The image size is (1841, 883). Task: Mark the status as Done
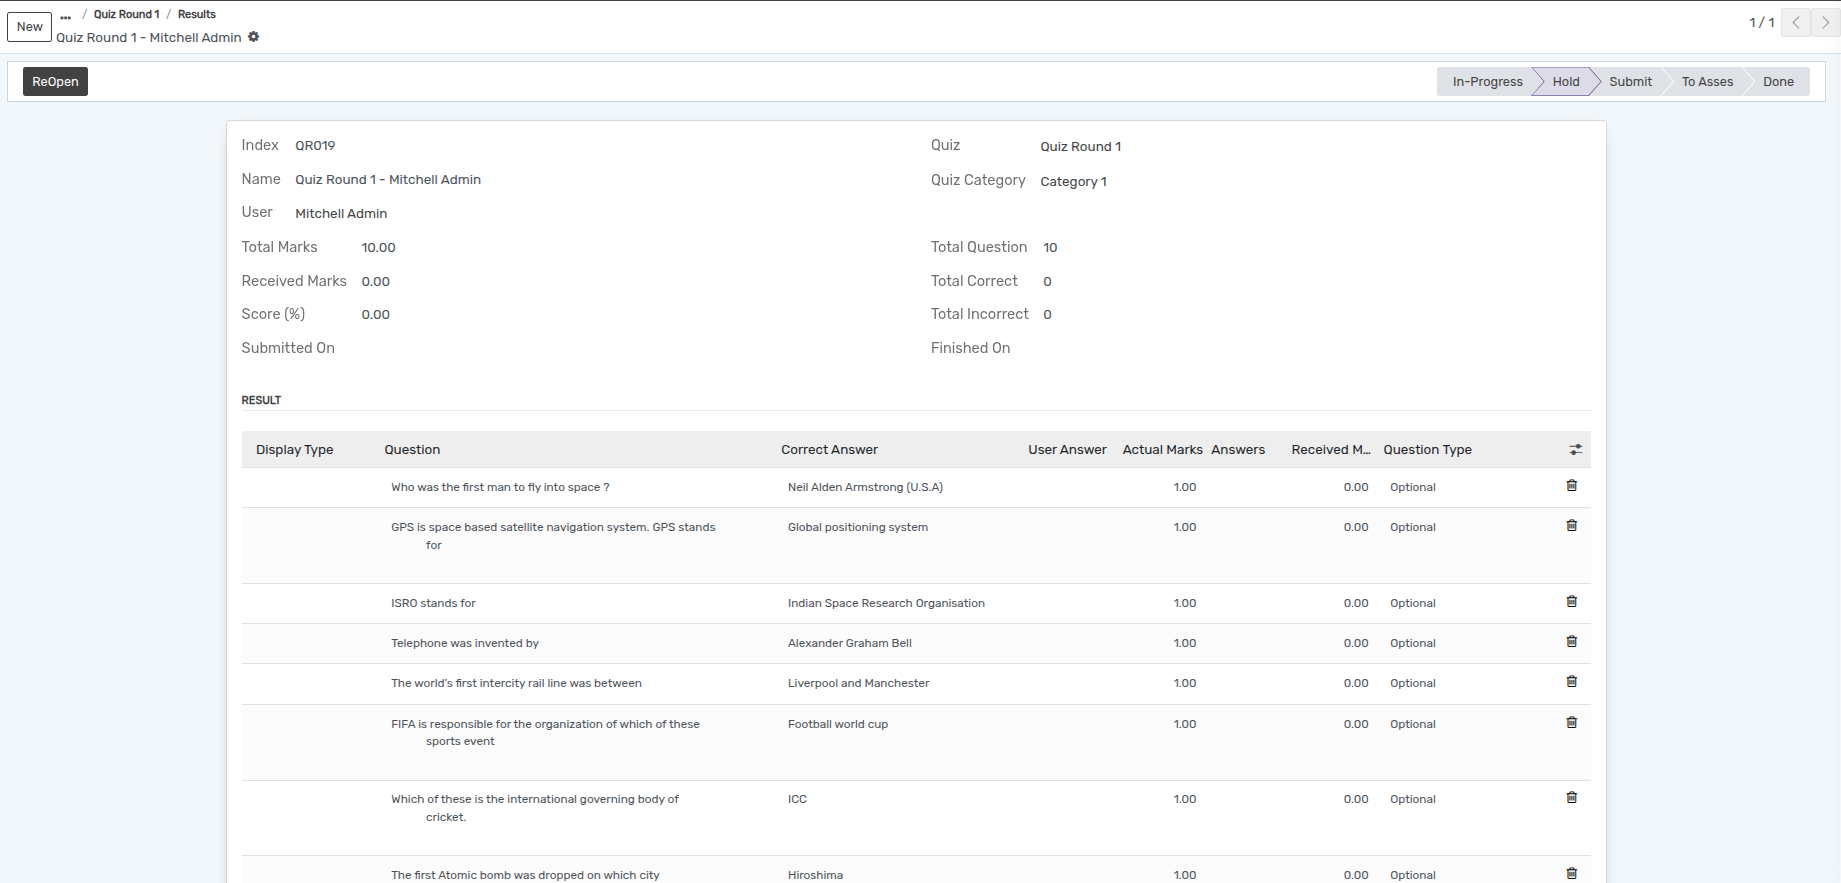tap(1778, 82)
